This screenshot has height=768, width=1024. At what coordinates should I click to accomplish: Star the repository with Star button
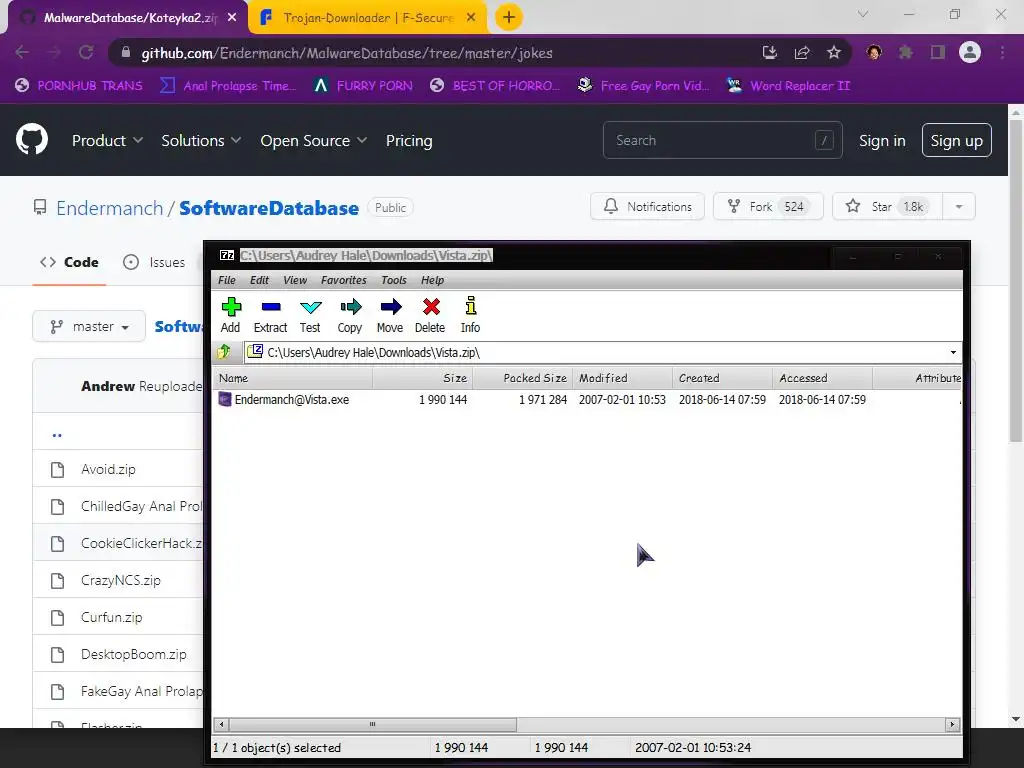[887, 206]
